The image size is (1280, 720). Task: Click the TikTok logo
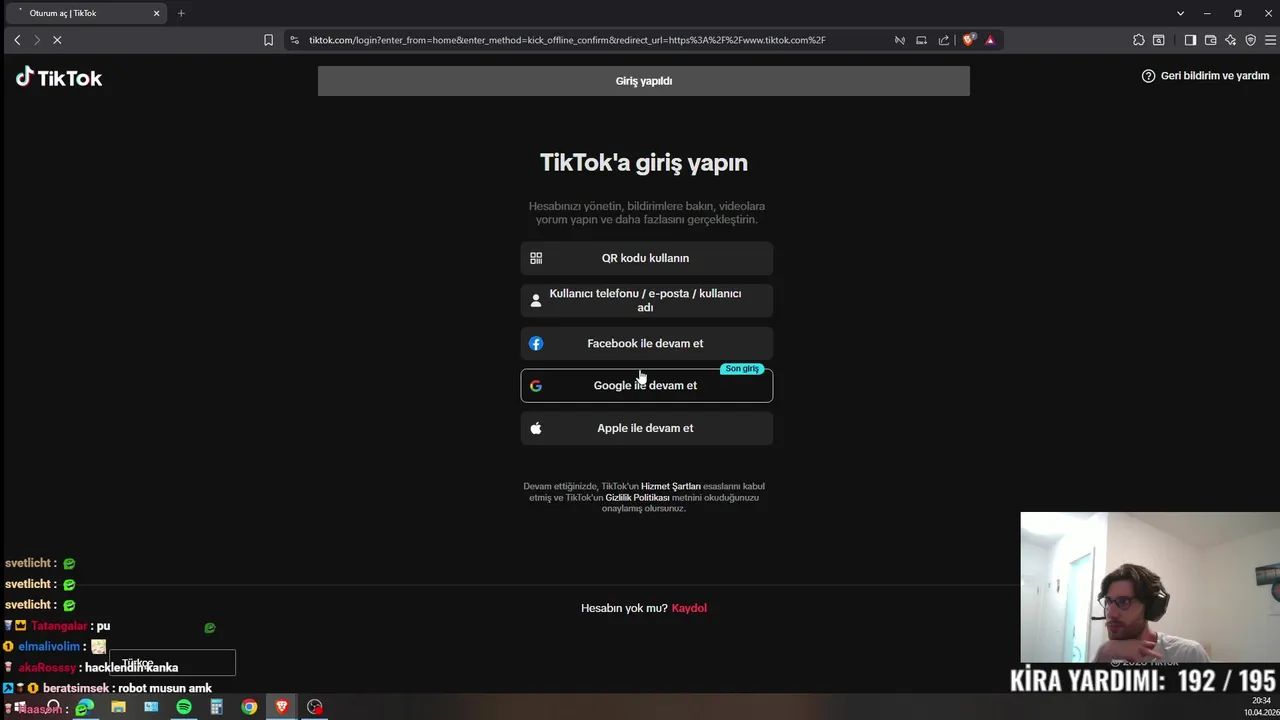click(59, 78)
